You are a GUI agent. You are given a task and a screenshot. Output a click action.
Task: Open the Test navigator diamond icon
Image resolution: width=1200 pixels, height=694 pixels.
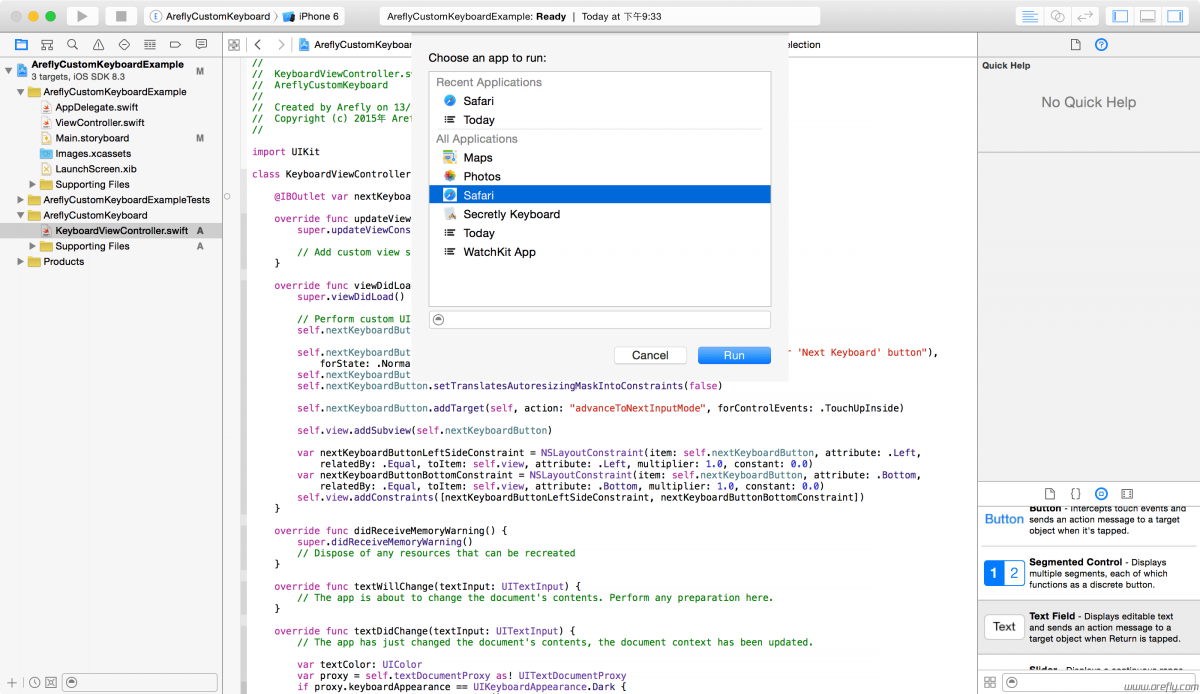coord(124,45)
